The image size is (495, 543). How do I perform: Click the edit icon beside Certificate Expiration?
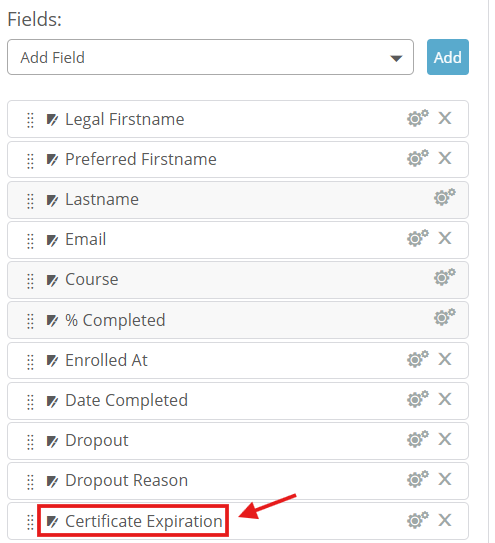52,522
